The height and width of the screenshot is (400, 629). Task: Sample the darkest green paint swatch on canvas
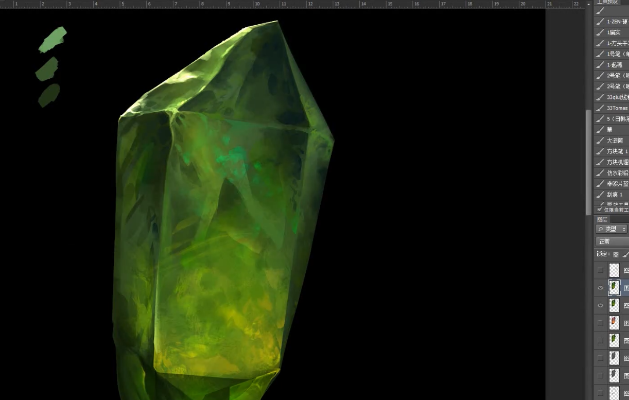coord(49,95)
